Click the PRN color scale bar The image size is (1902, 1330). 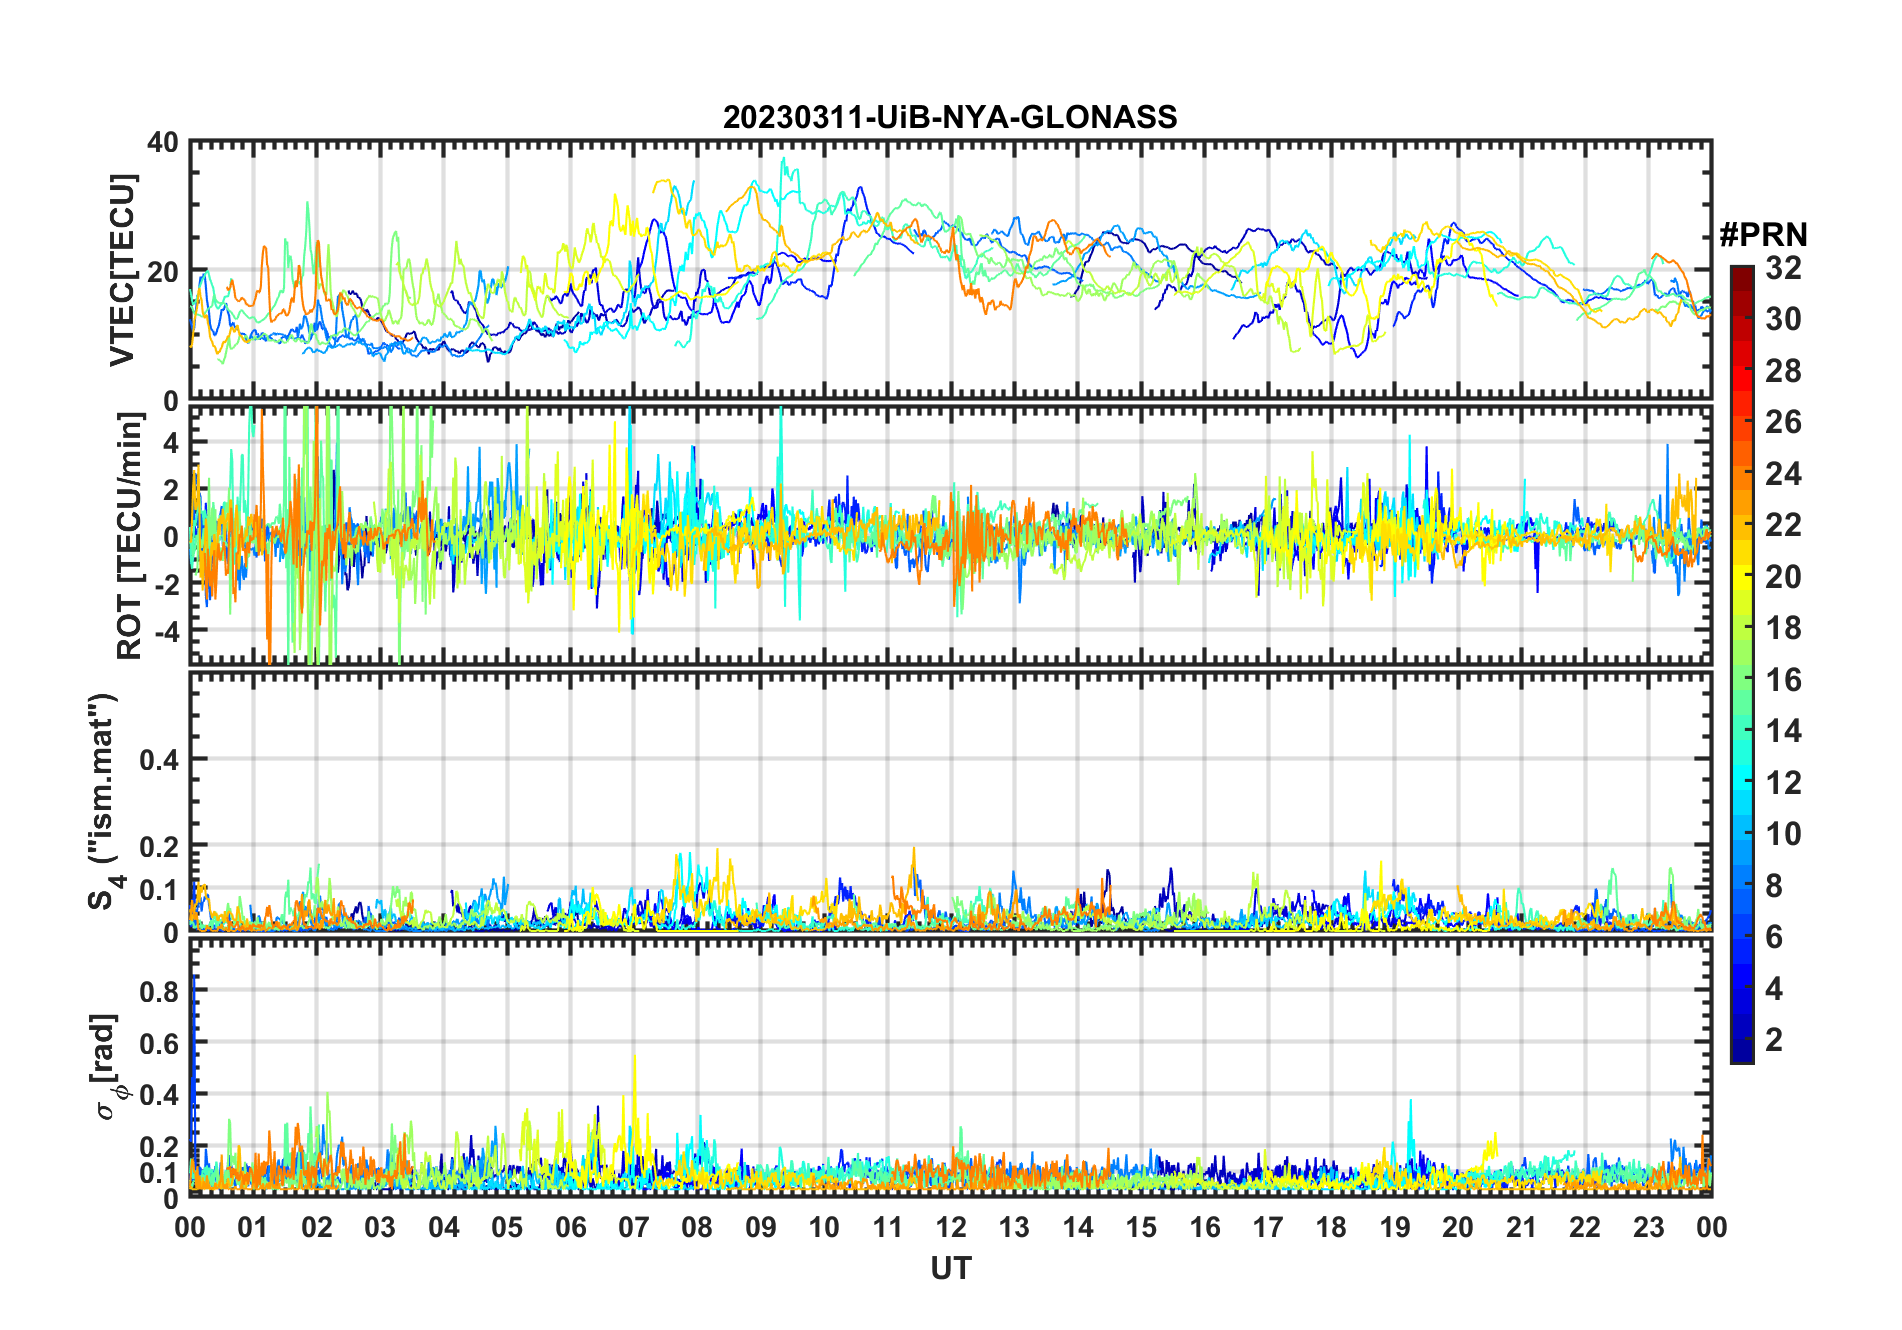pos(1741,664)
